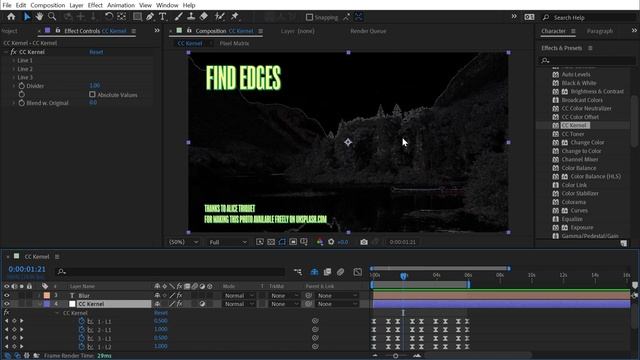The width and height of the screenshot is (640, 360).
Task: Switch to the Paragraph tab
Action: [x=600, y=31]
